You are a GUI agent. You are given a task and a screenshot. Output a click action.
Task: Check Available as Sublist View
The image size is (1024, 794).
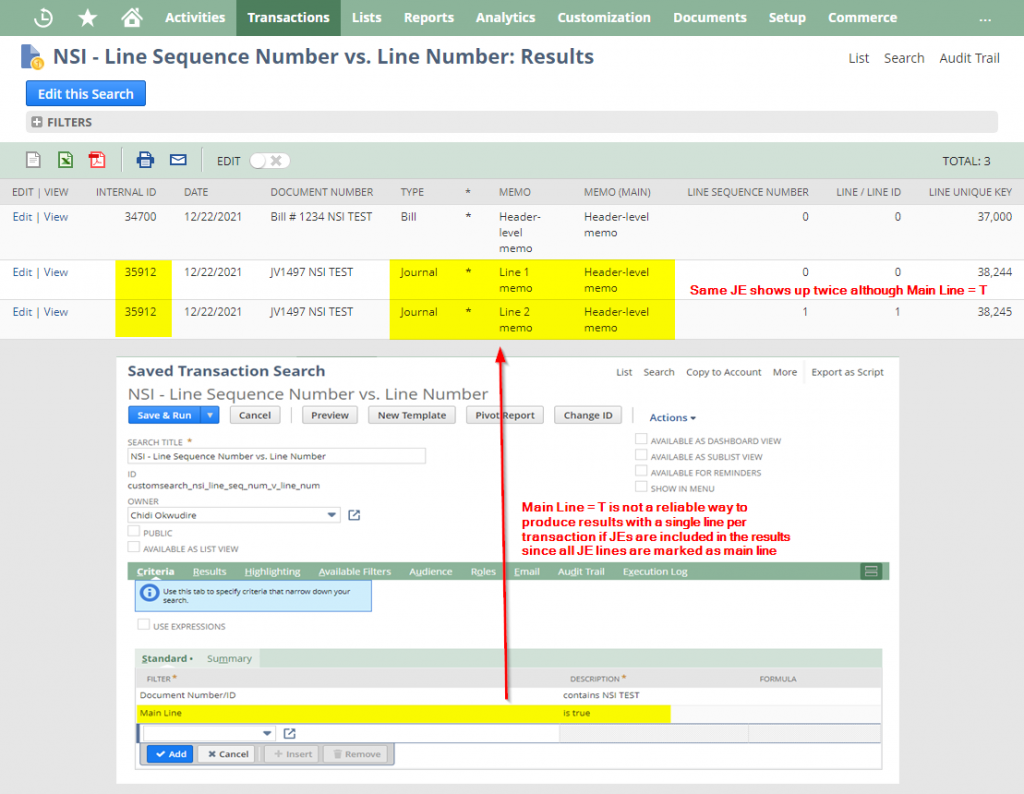(x=641, y=455)
